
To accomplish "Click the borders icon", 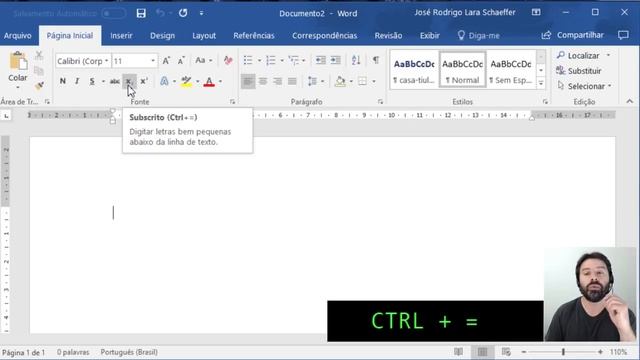I will click(362, 81).
